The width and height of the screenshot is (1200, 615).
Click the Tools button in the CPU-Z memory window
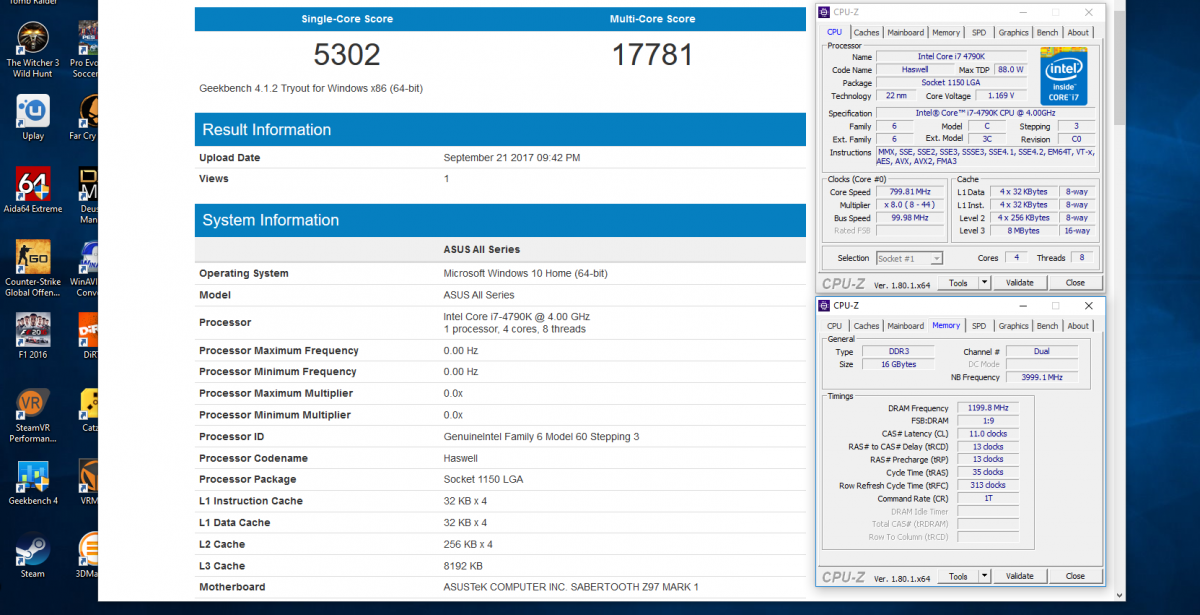click(958, 576)
